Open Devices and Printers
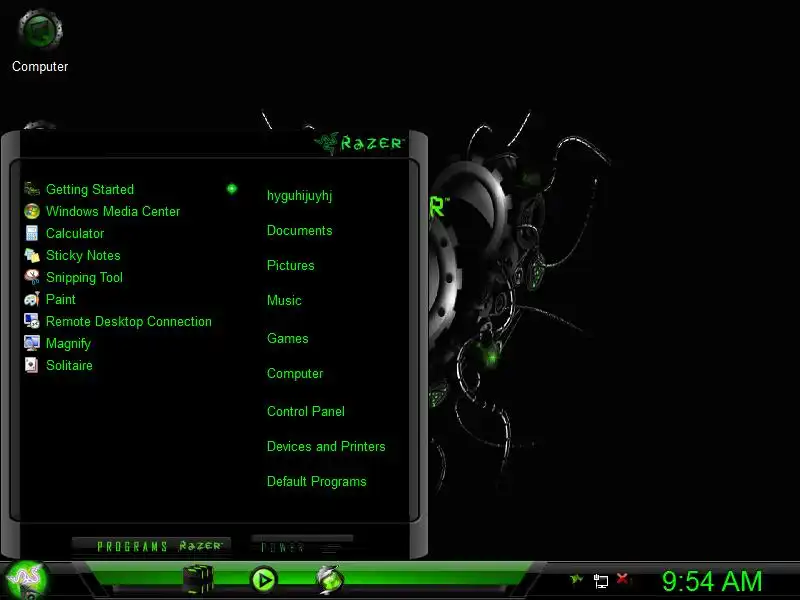This screenshot has height=600, width=800. 326,446
